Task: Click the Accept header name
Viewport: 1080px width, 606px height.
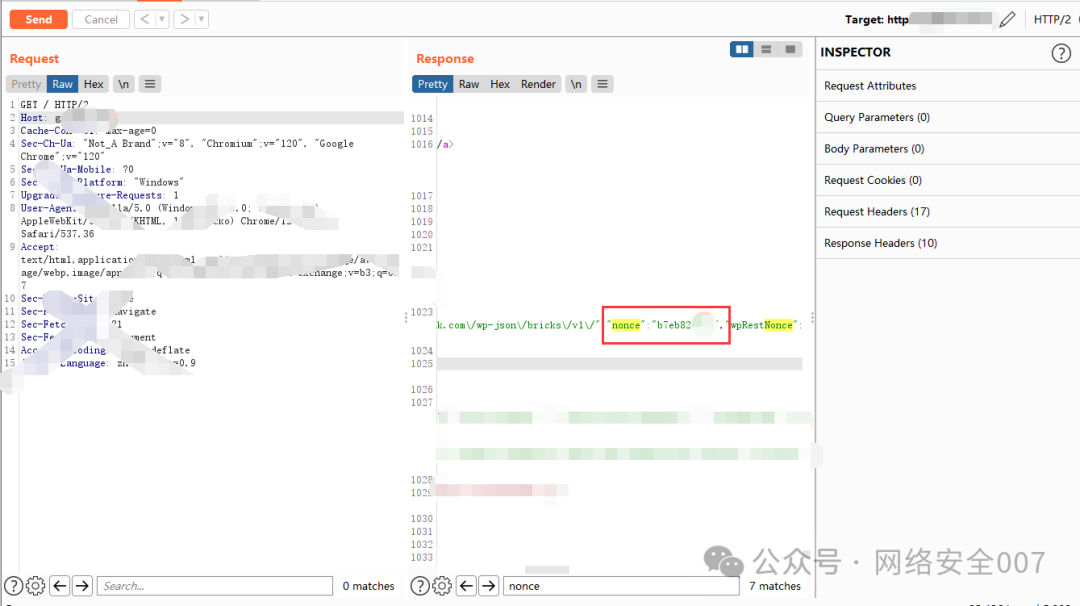Action: [37, 247]
